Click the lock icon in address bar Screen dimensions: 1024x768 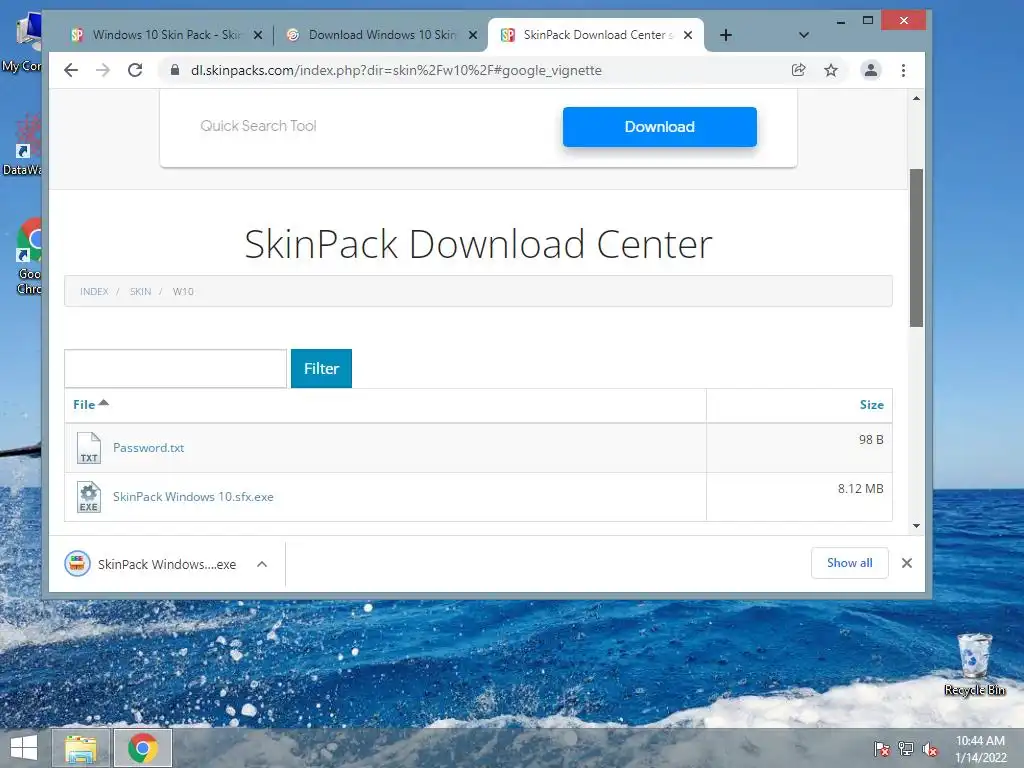coord(174,70)
